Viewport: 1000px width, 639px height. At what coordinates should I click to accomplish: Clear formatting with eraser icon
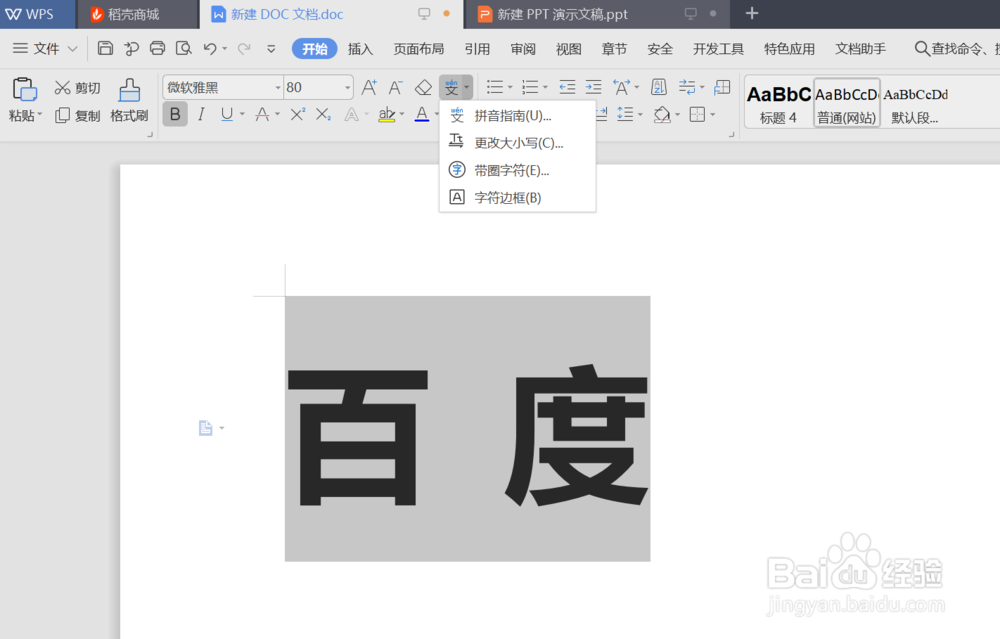pyautogui.click(x=423, y=87)
